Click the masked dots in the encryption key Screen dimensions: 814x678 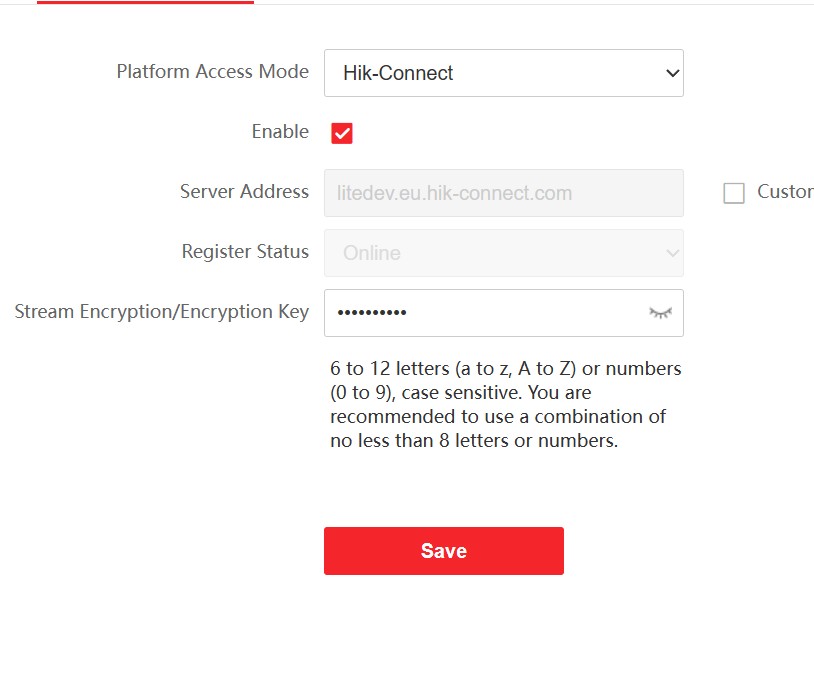tap(372, 313)
